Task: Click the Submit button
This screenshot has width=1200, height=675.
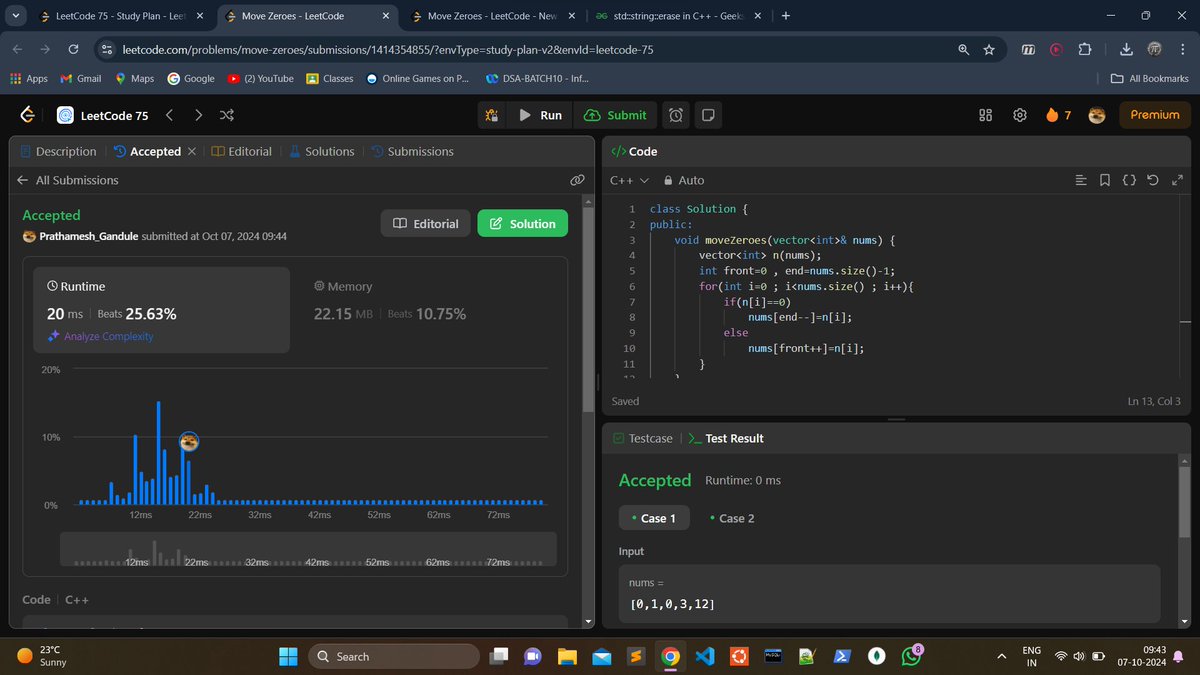Action: (615, 115)
